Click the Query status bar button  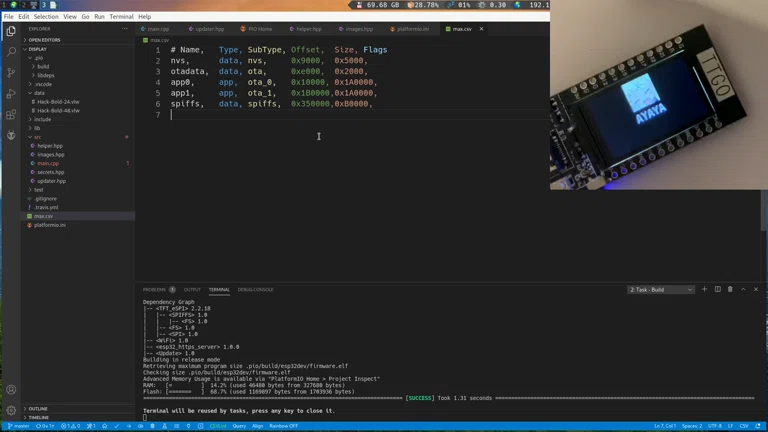[x=239, y=426]
